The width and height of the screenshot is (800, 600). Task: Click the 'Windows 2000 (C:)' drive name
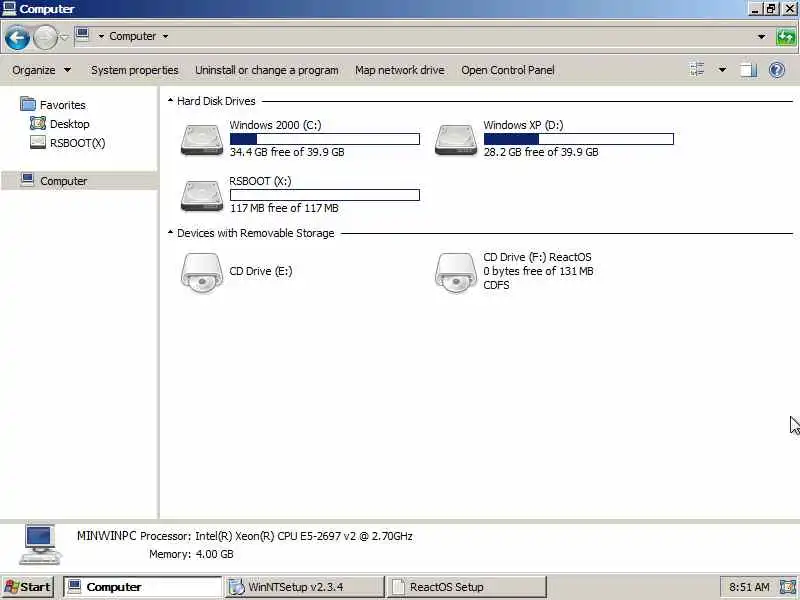276,125
